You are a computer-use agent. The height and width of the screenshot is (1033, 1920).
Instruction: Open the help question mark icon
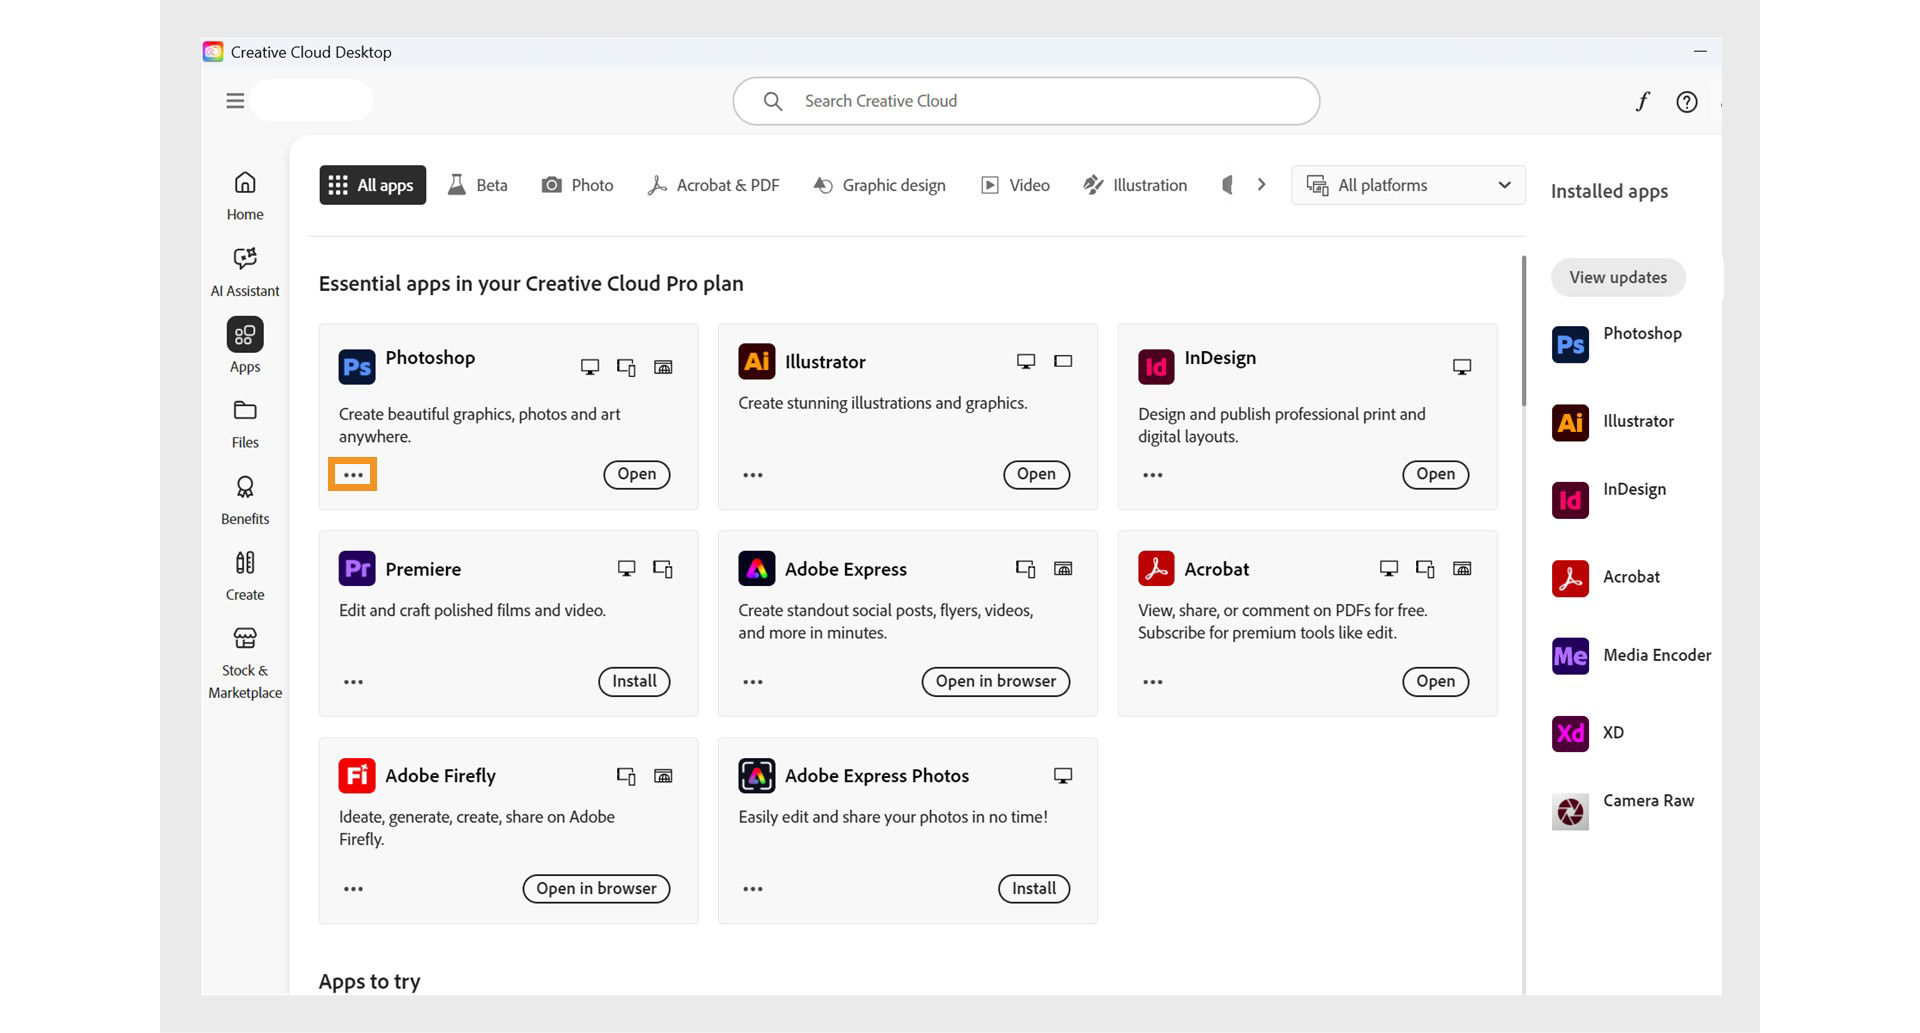coord(1687,102)
